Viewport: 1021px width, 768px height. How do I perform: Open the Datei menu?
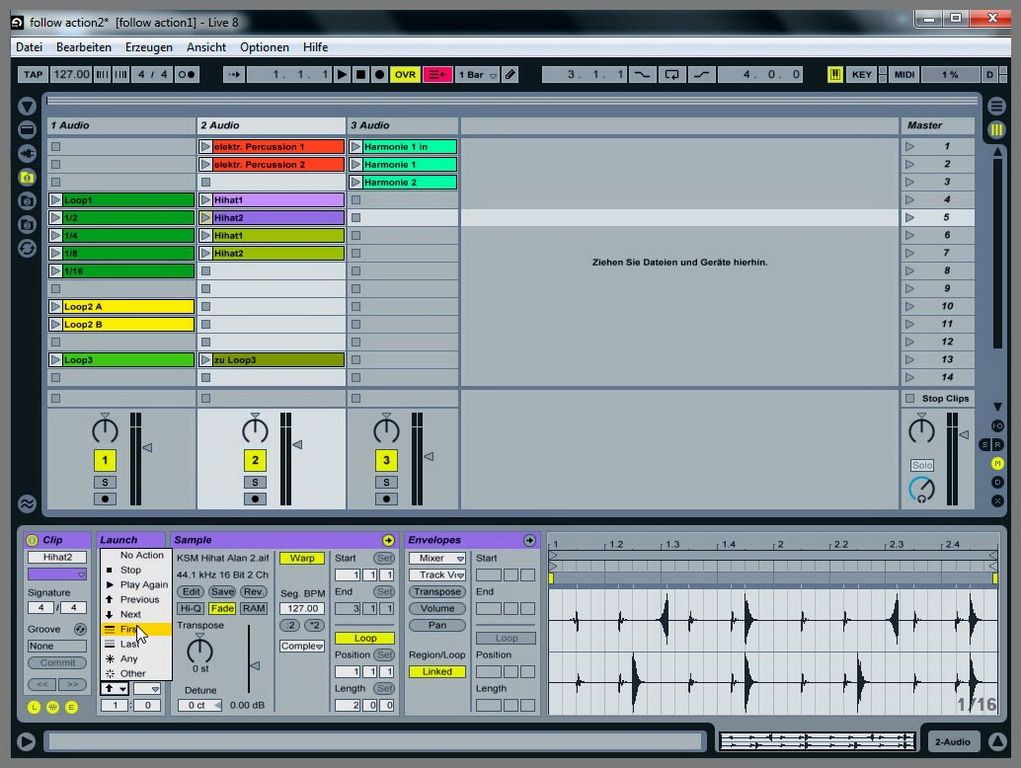click(x=29, y=47)
